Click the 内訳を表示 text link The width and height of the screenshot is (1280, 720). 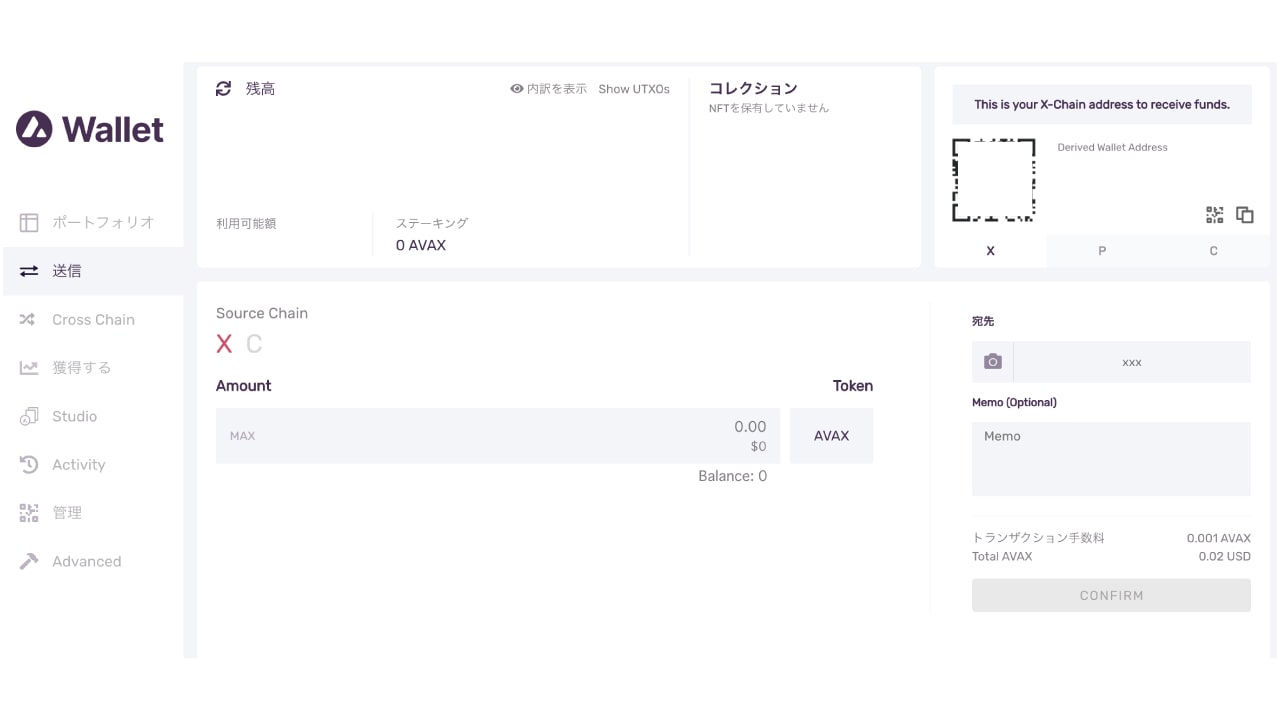pyautogui.click(x=557, y=89)
